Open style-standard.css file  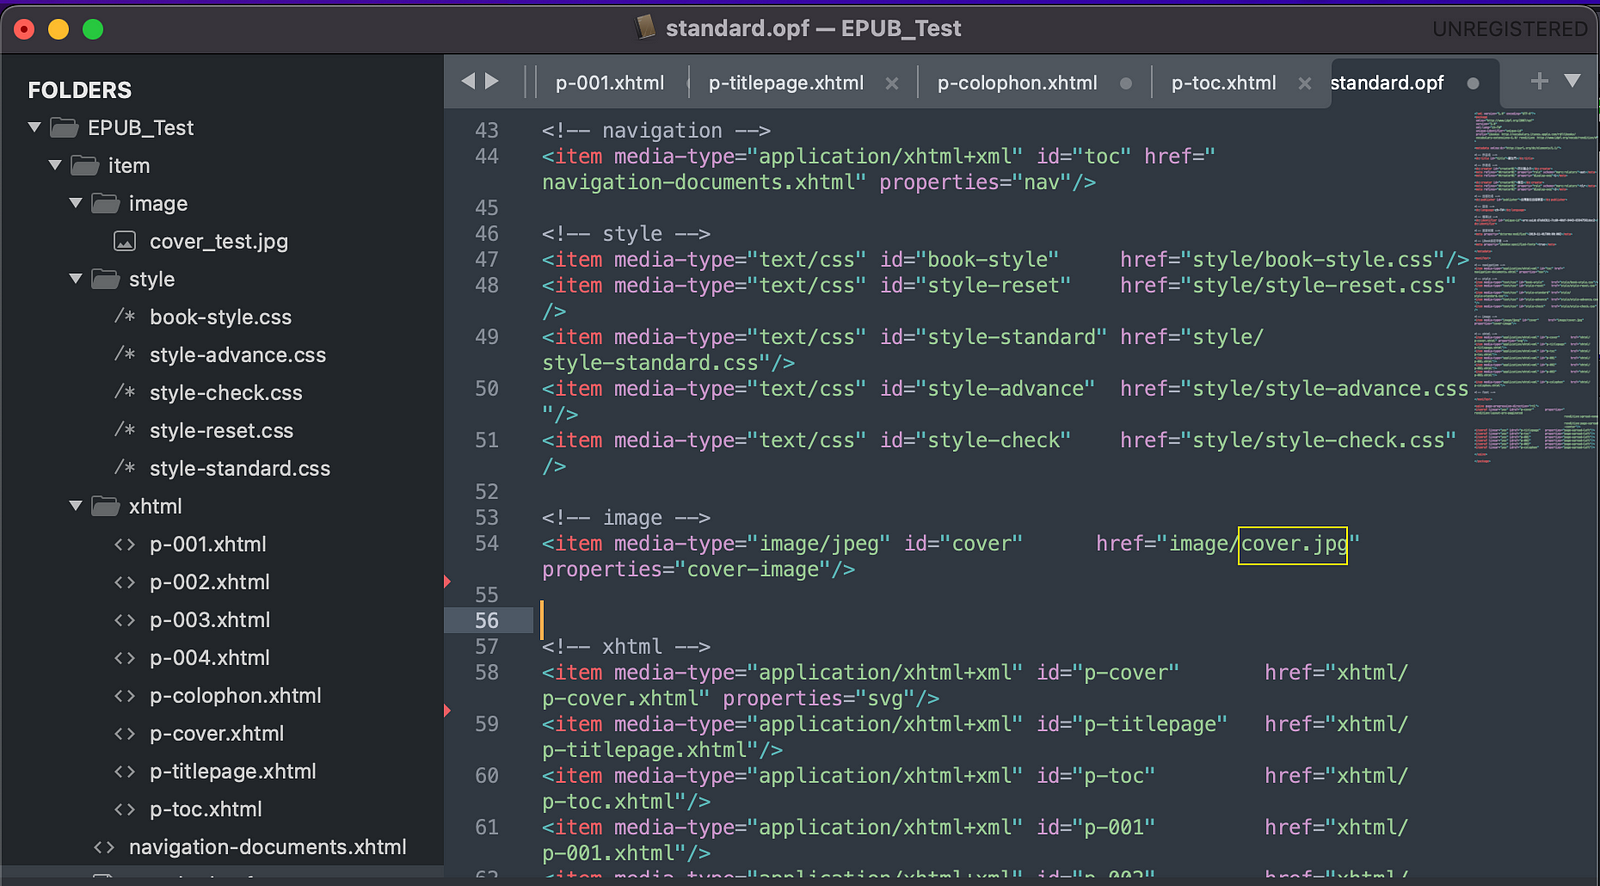click(240, 469)
